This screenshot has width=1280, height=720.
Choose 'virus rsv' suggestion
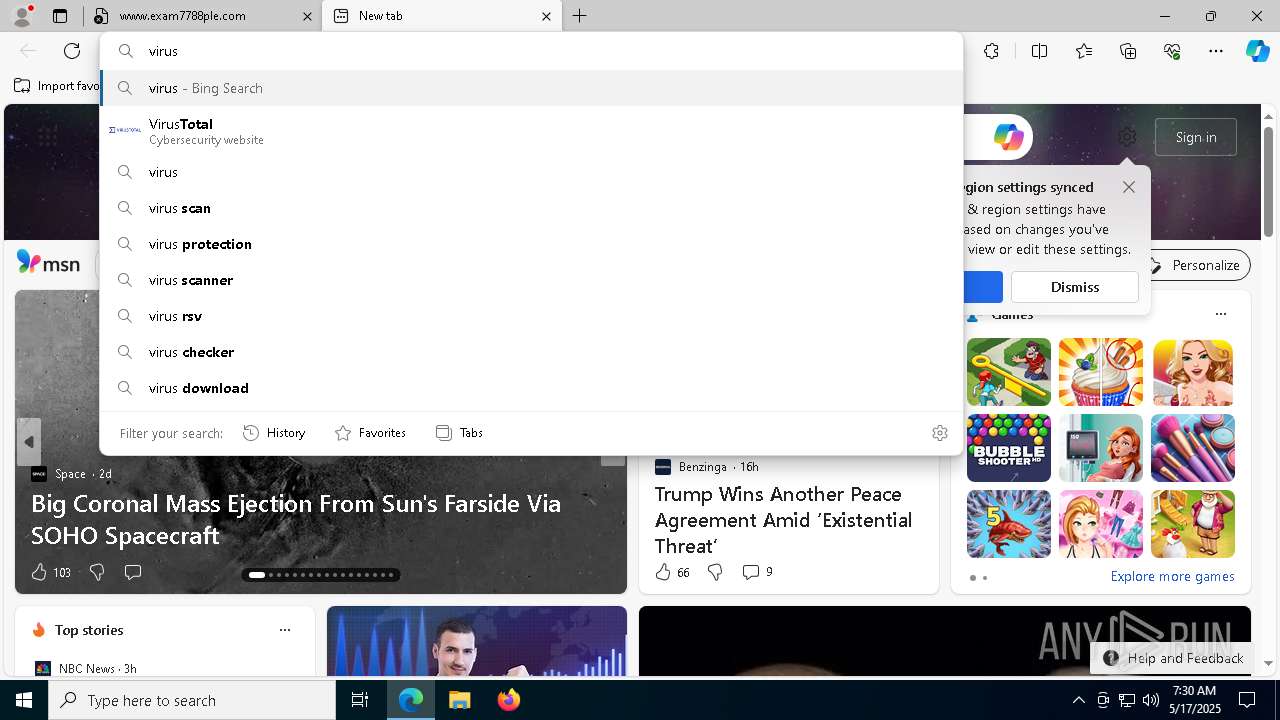(531, 316)
